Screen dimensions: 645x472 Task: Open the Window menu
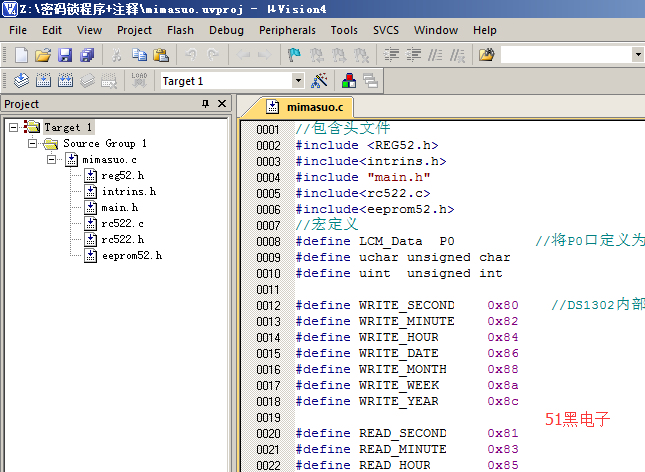(x=436, y=30)
